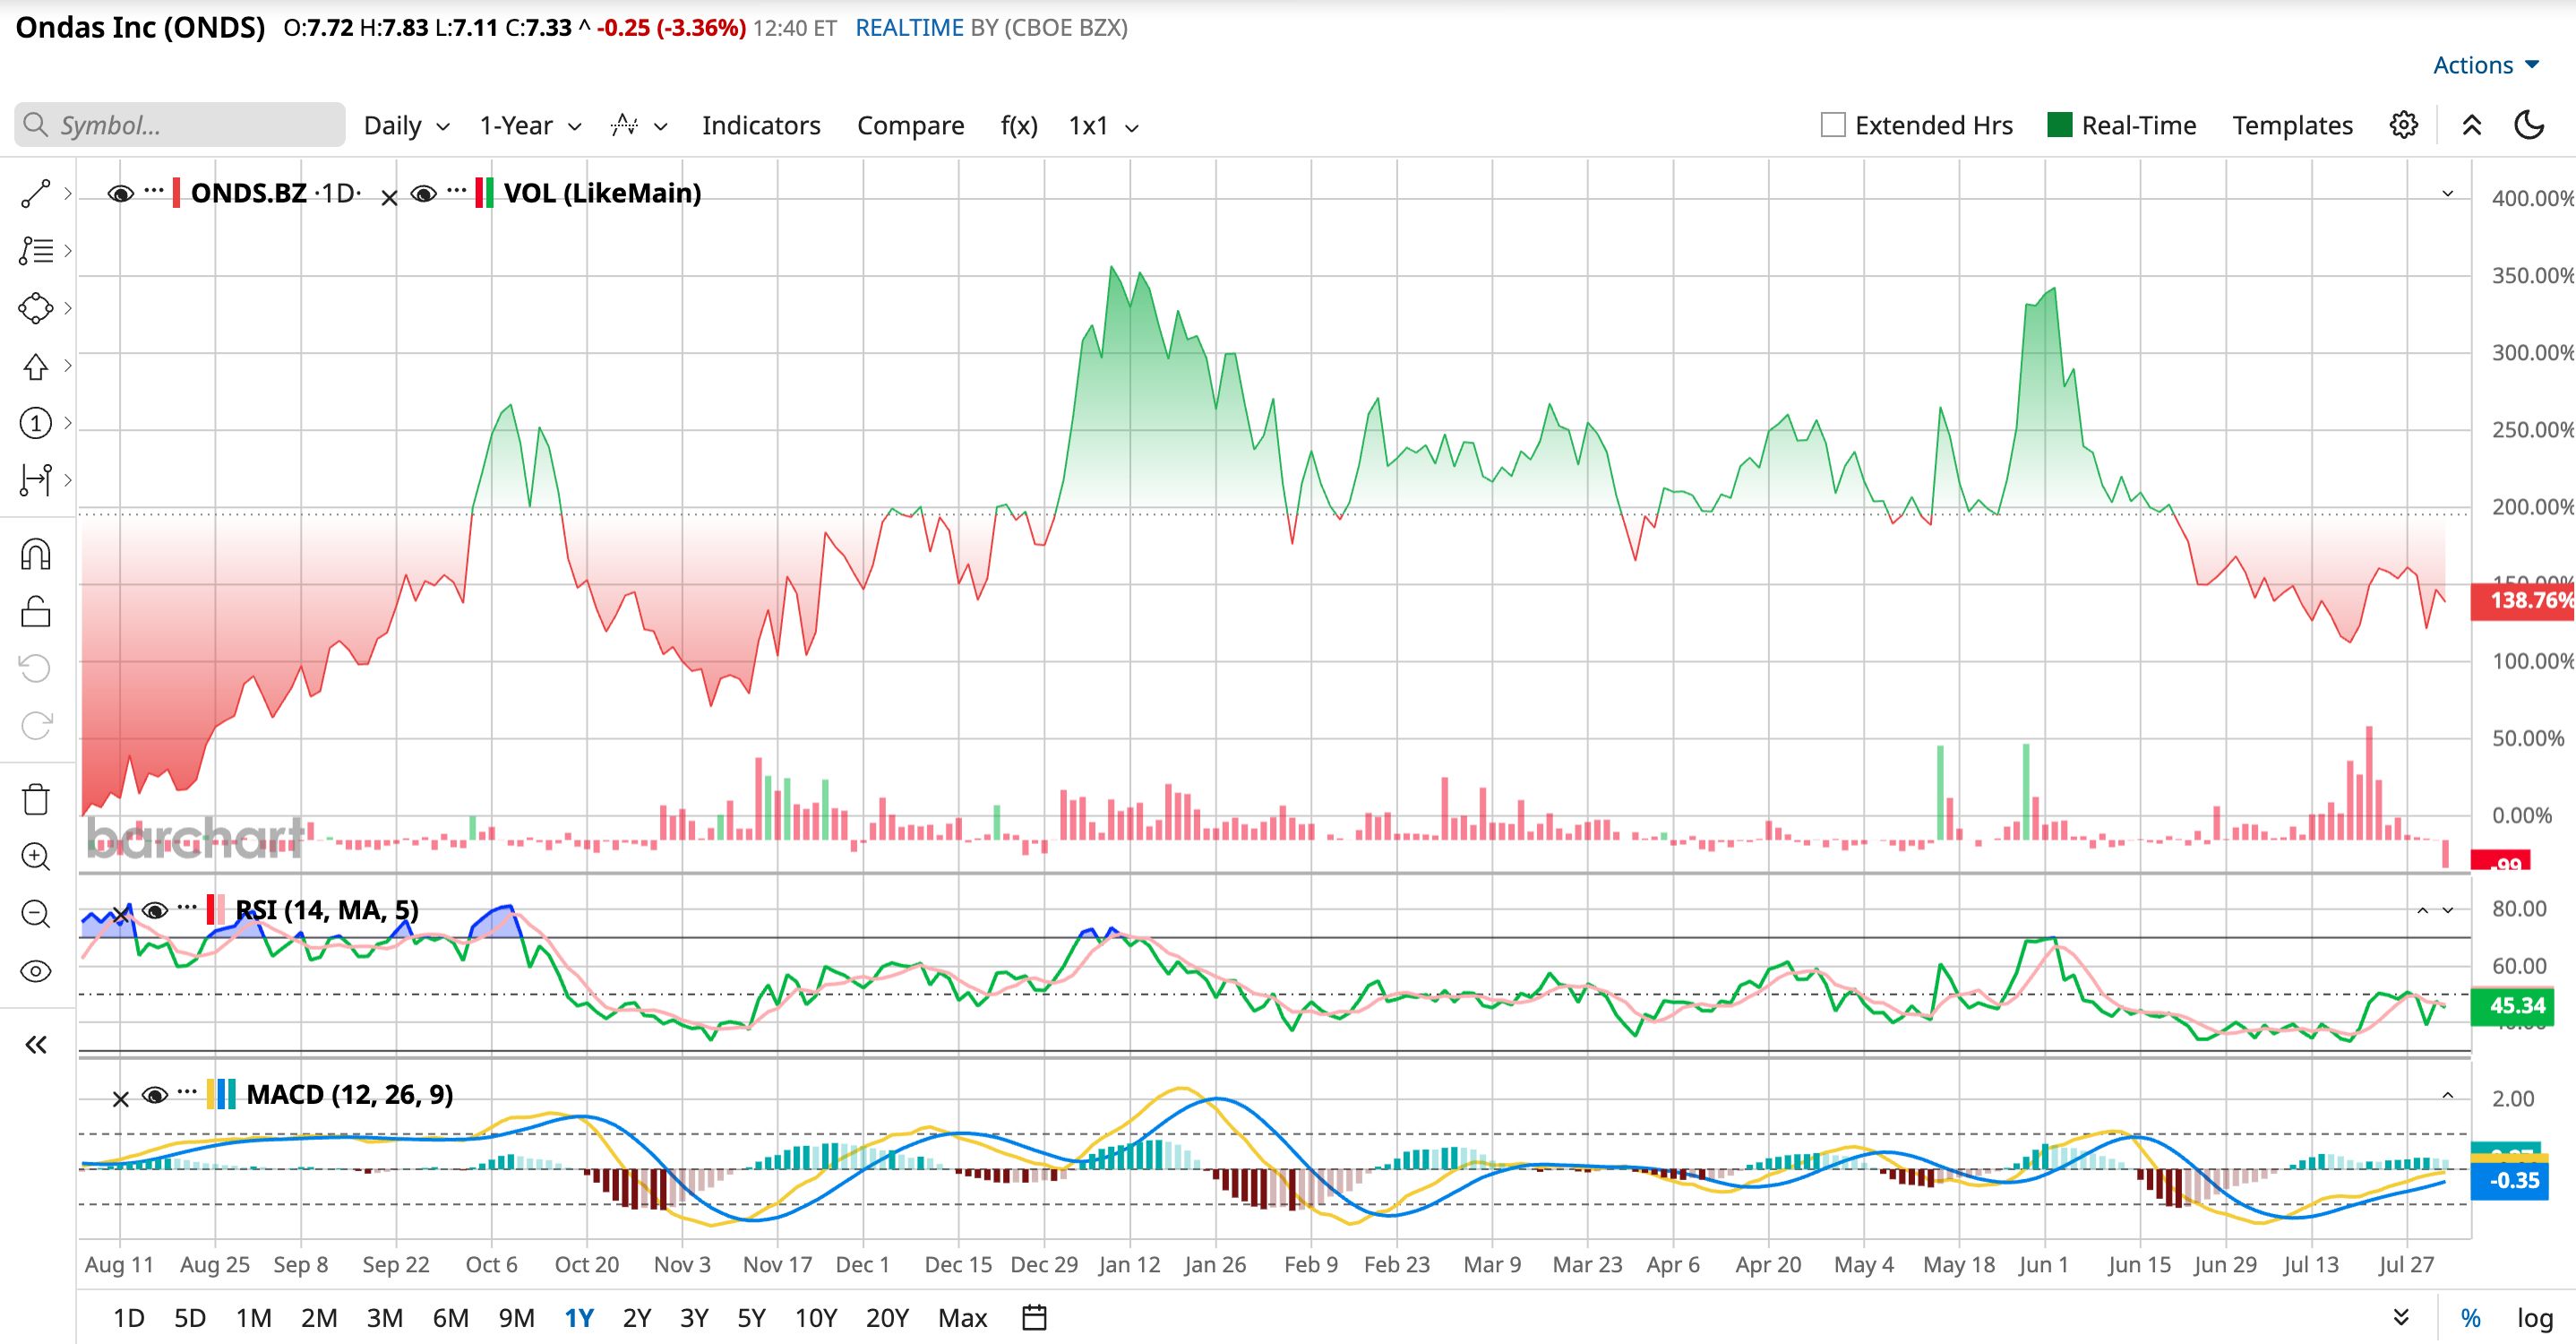Viewport: 2576px width, 1344px height.
Task: Click the trash can delete drawings icon
Action: [x=36, y=799]
